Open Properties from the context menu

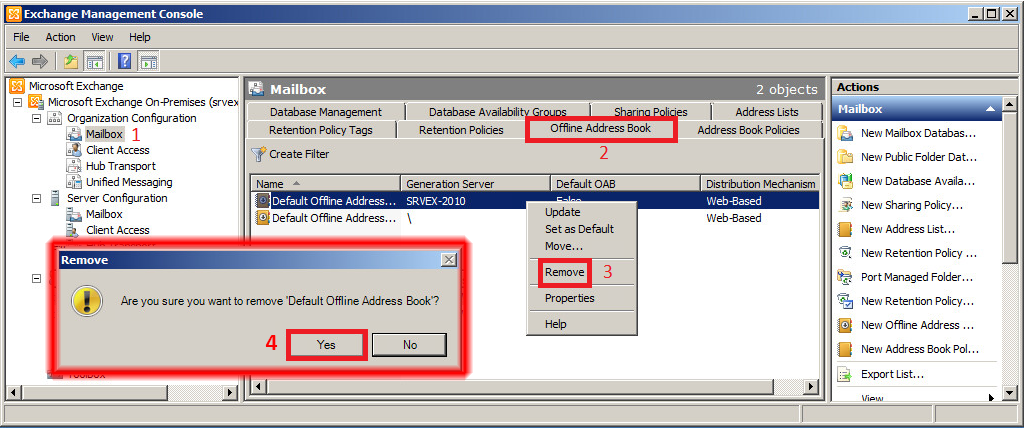[569, 298]
